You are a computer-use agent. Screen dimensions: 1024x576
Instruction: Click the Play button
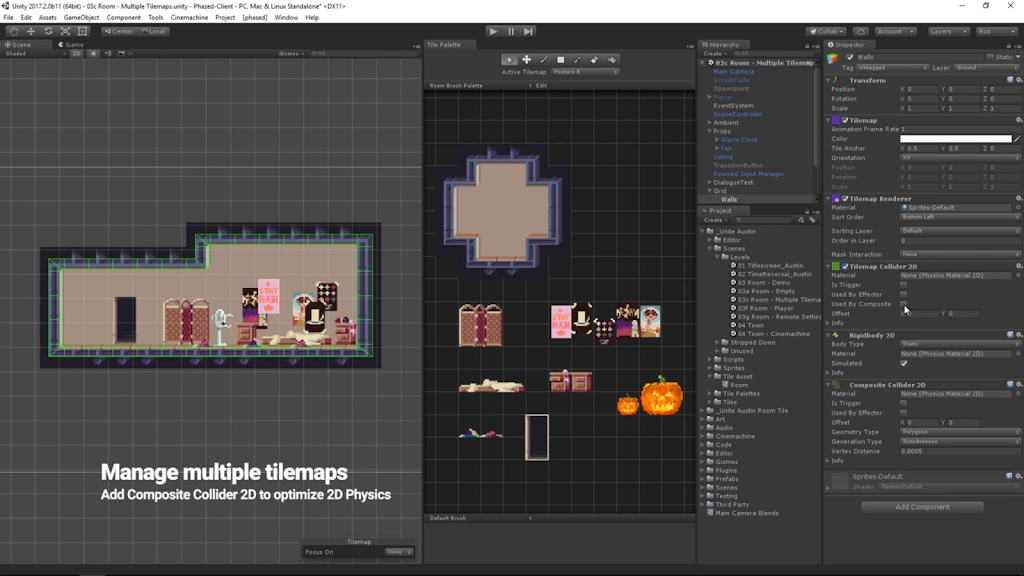(493, 31)
